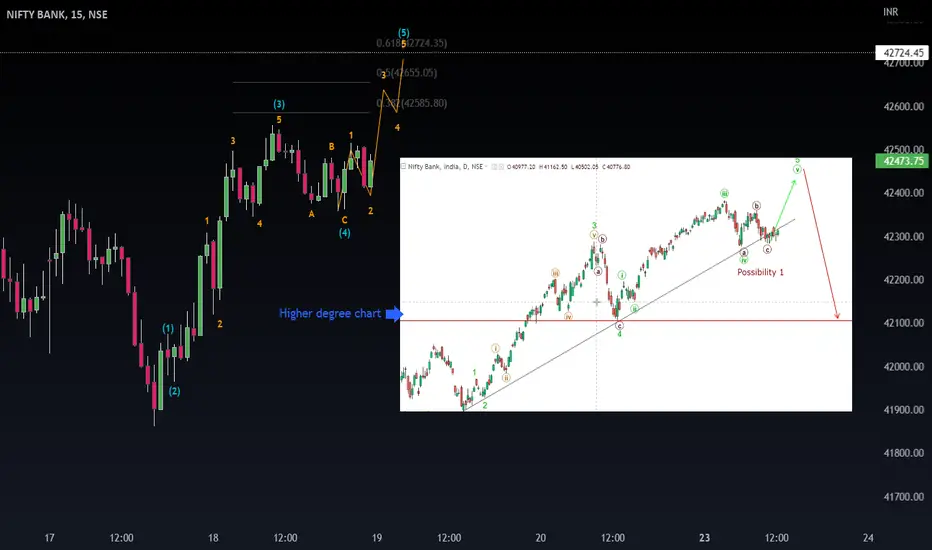Click the 42400.00 price axis label
Image resolution: width=932 pixels, height=550 pixels.
pyautogui.click(x=903, y=193)
